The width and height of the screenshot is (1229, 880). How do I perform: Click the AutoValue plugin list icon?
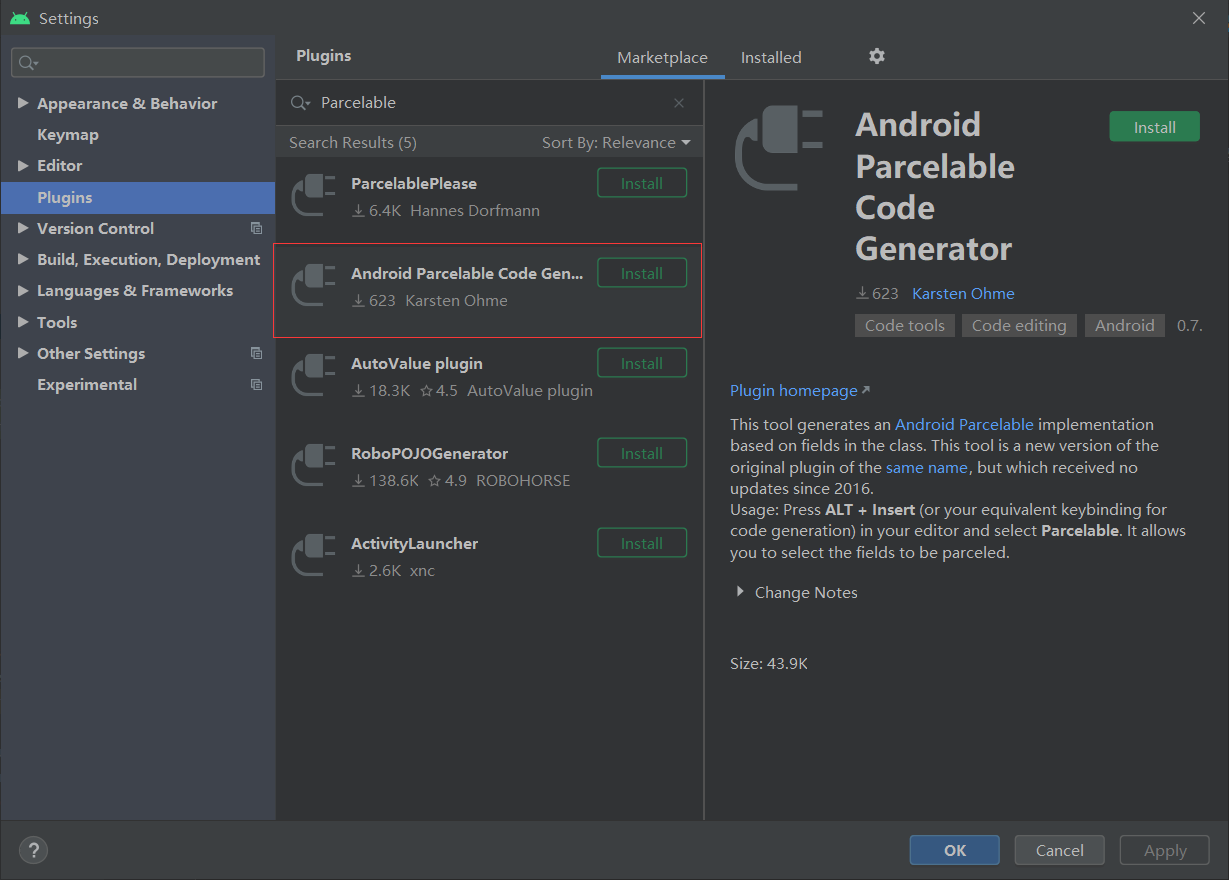pos(314,375)
